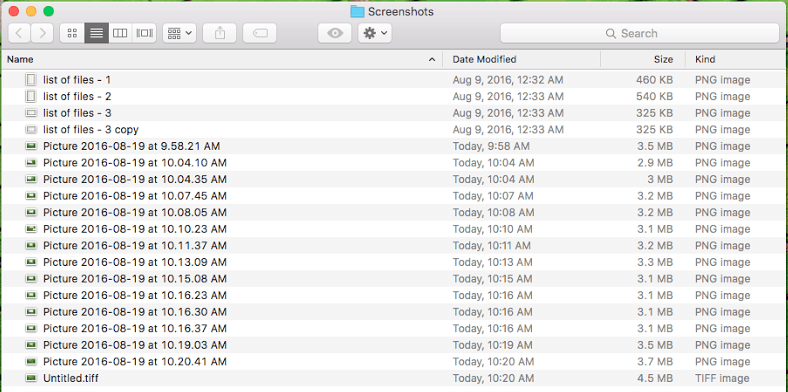This screenshot has width=788, height=392.
Task: Click the Quick Look eye button
Action: [335, 33]
